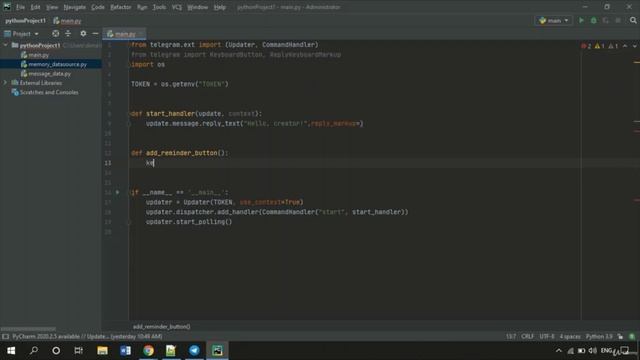Click pythonProject1 breadcrumb in navigation bar
Image resolution: width=640 pixels, height=360 pixels.
pyautogui.click(x=26, y=21)
